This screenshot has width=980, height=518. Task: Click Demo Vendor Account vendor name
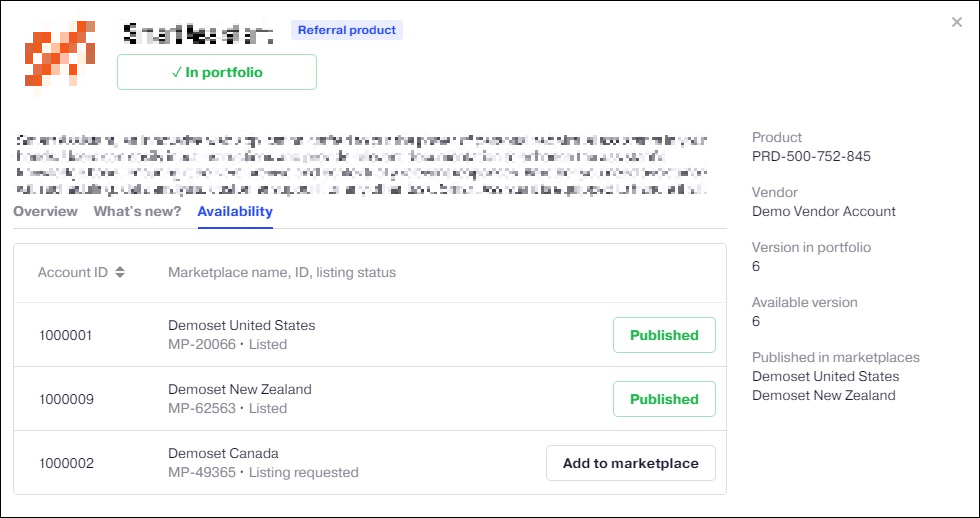pos(824,211)
